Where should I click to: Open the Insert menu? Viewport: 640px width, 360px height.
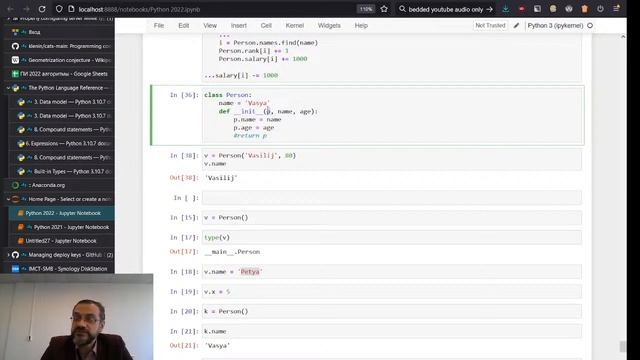pos(239,25)
